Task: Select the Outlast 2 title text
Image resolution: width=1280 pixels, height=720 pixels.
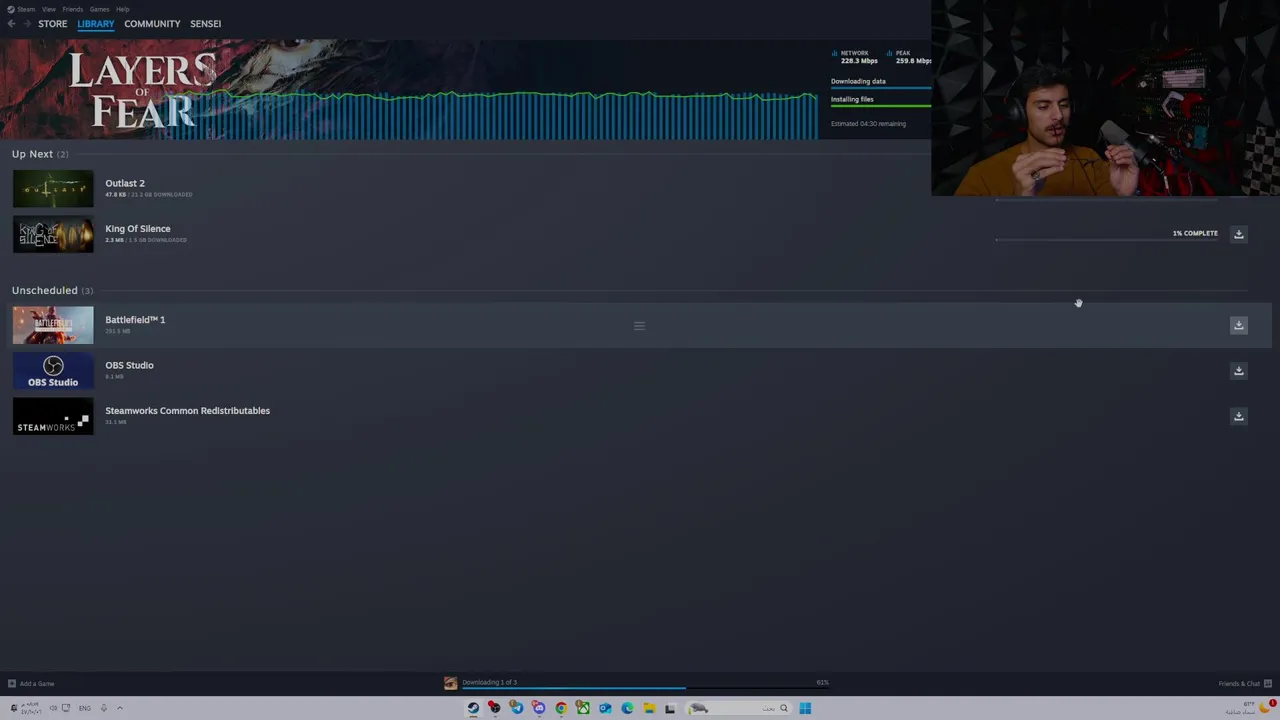Action: click(x=125, y=183)
